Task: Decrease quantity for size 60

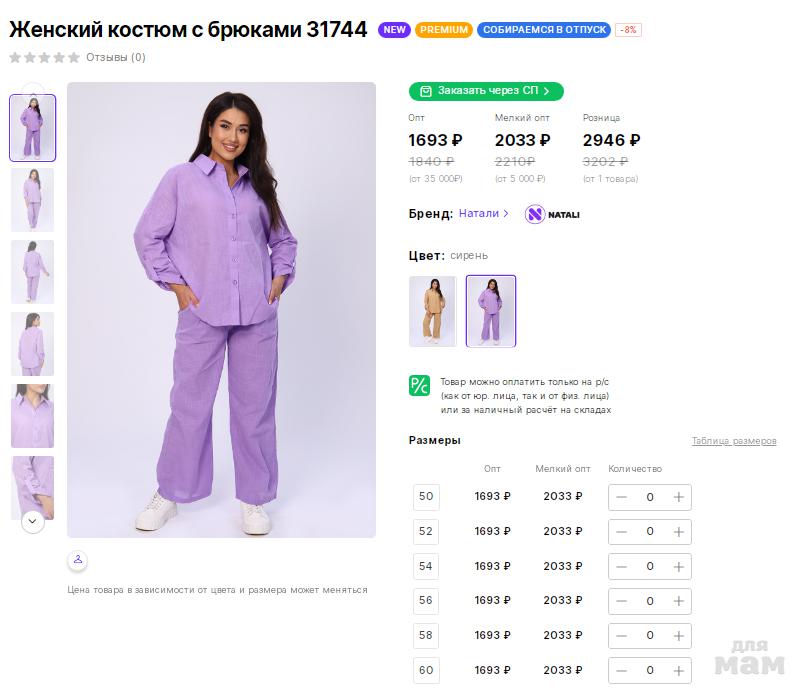Action: (x=622, y=671)
